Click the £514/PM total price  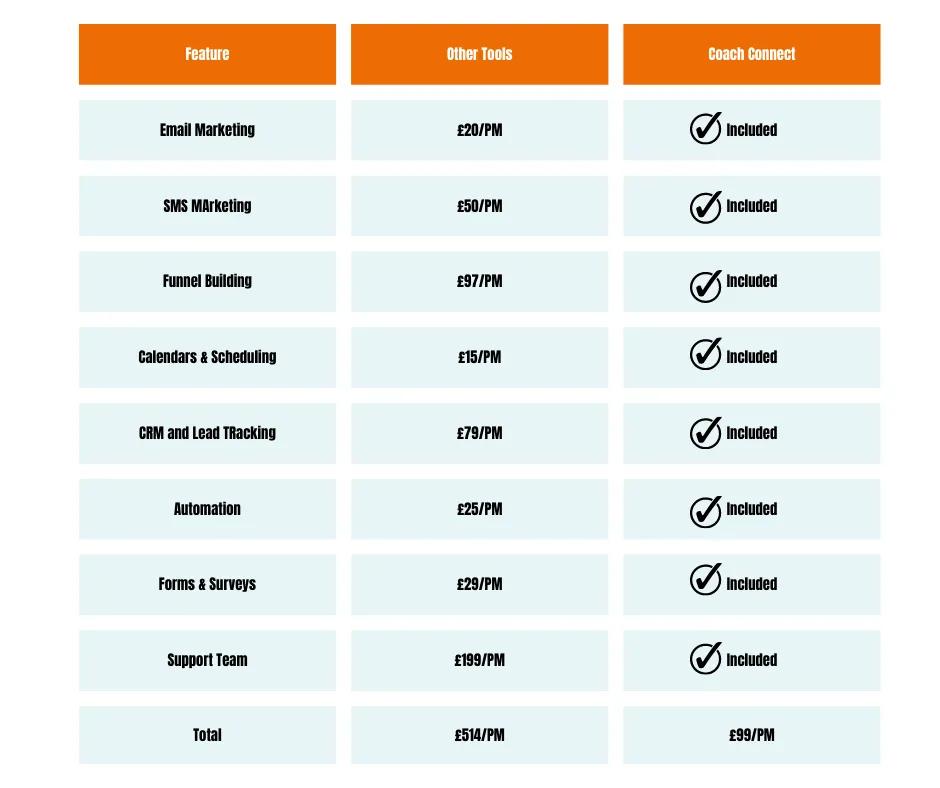point(479,735)
